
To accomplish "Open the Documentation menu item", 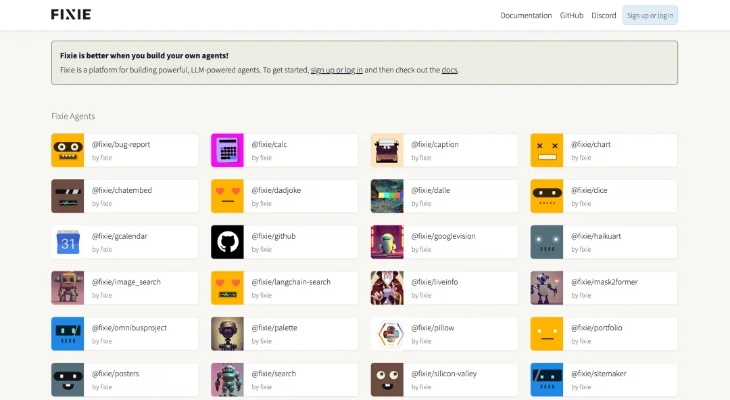I will tap(526, 15).
